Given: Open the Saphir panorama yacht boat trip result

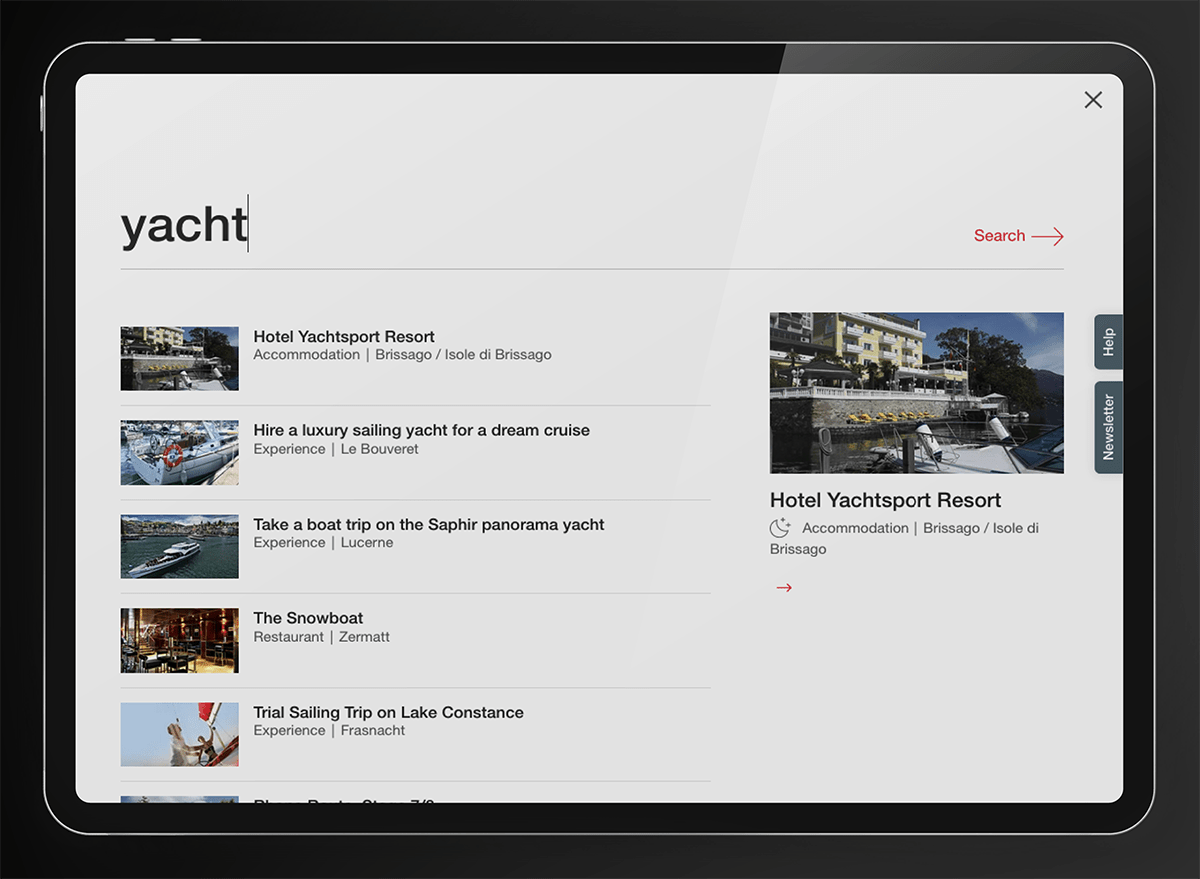Looking at the screenshot, I should click(428, 525).
